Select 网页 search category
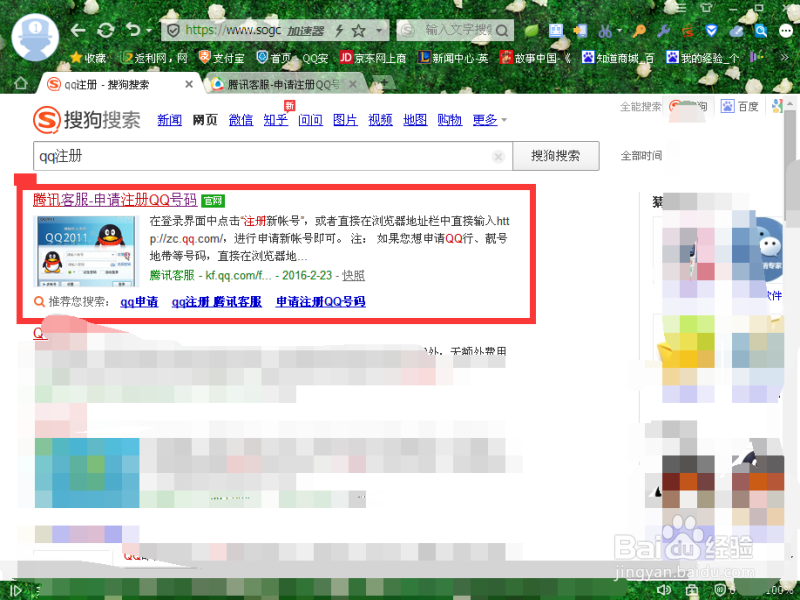This screenshot has width=800, height=600. (x=205, y=120)
